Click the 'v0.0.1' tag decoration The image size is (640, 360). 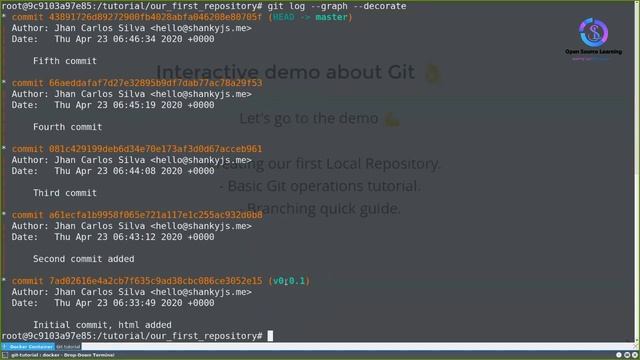[289, 281]
